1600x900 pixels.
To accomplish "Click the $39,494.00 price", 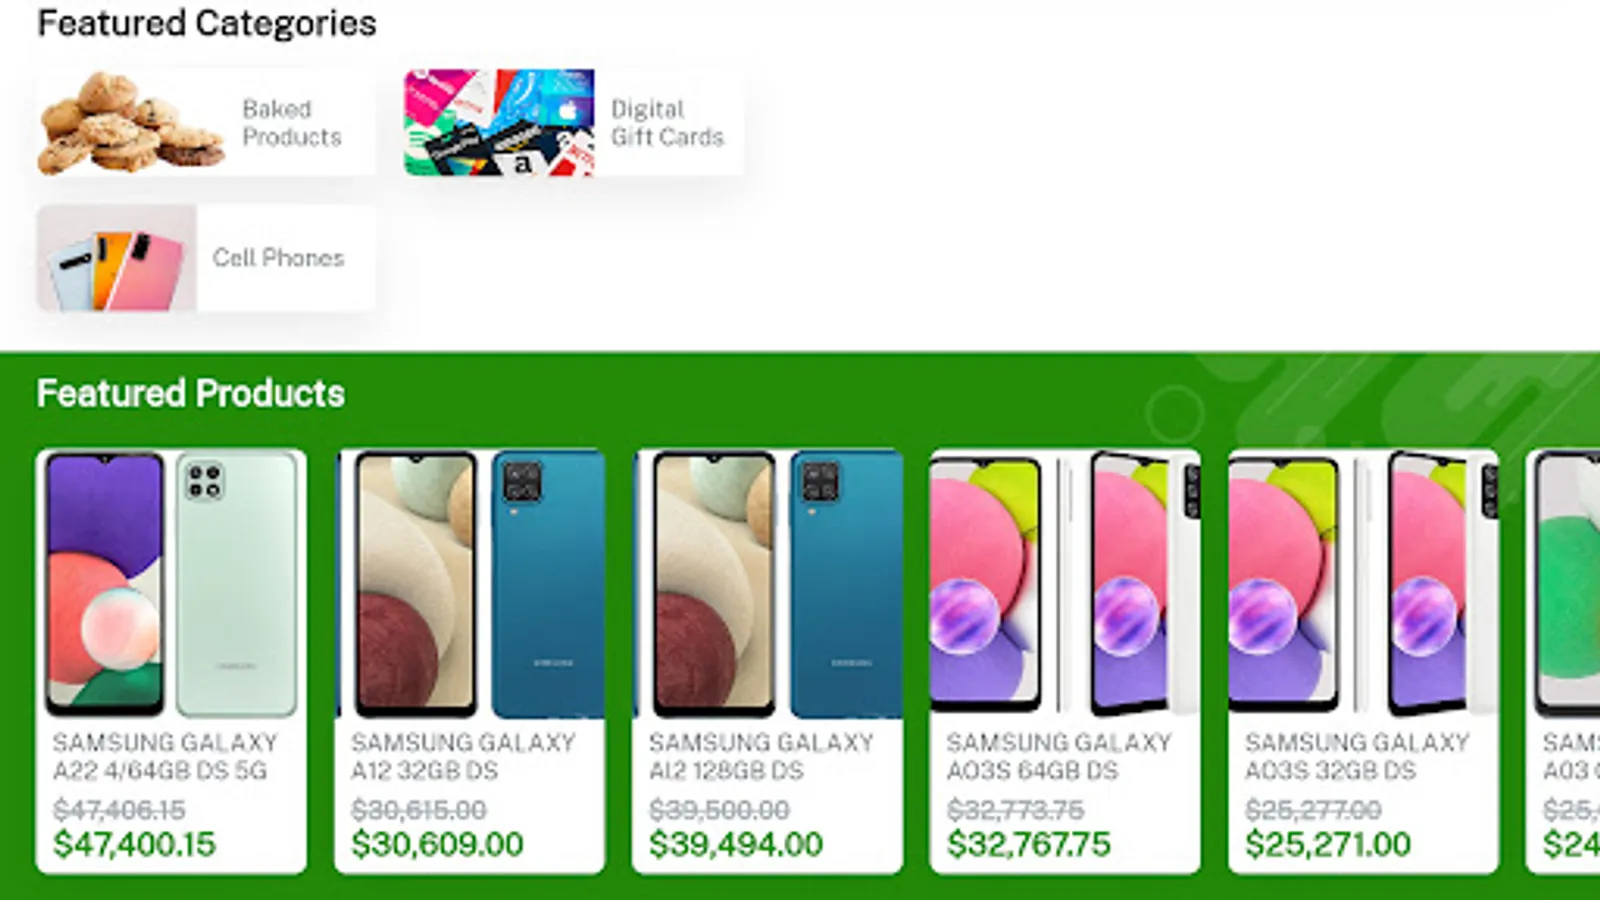I will [736, 844].
